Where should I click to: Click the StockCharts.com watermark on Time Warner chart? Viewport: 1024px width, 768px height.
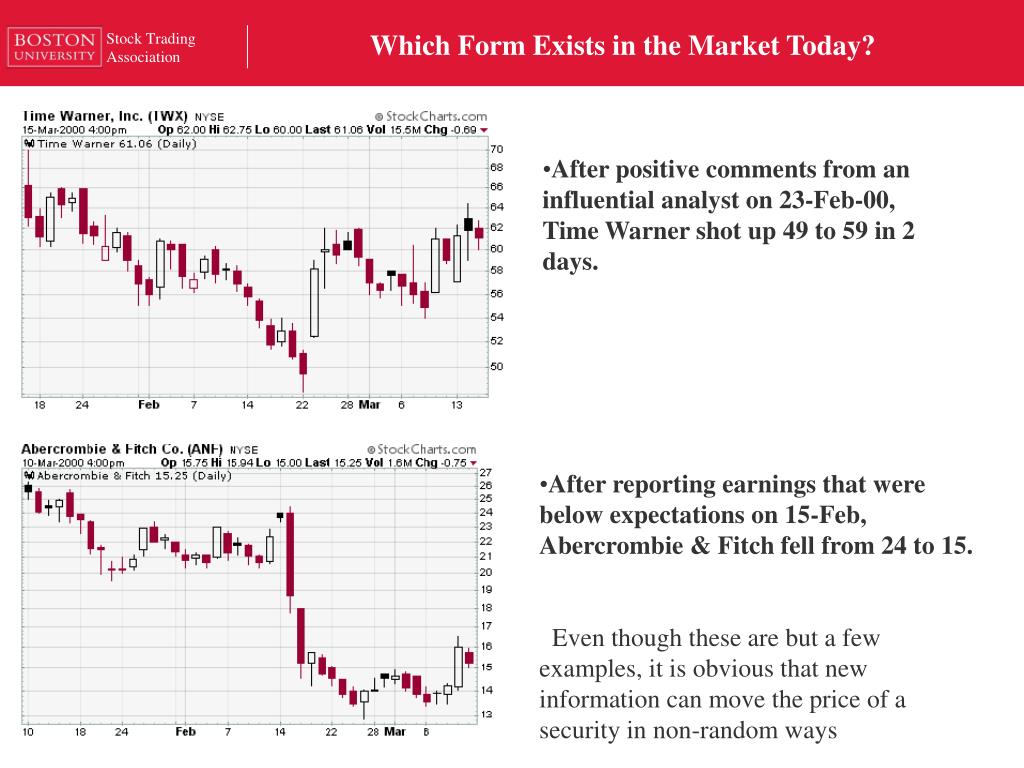431,116
